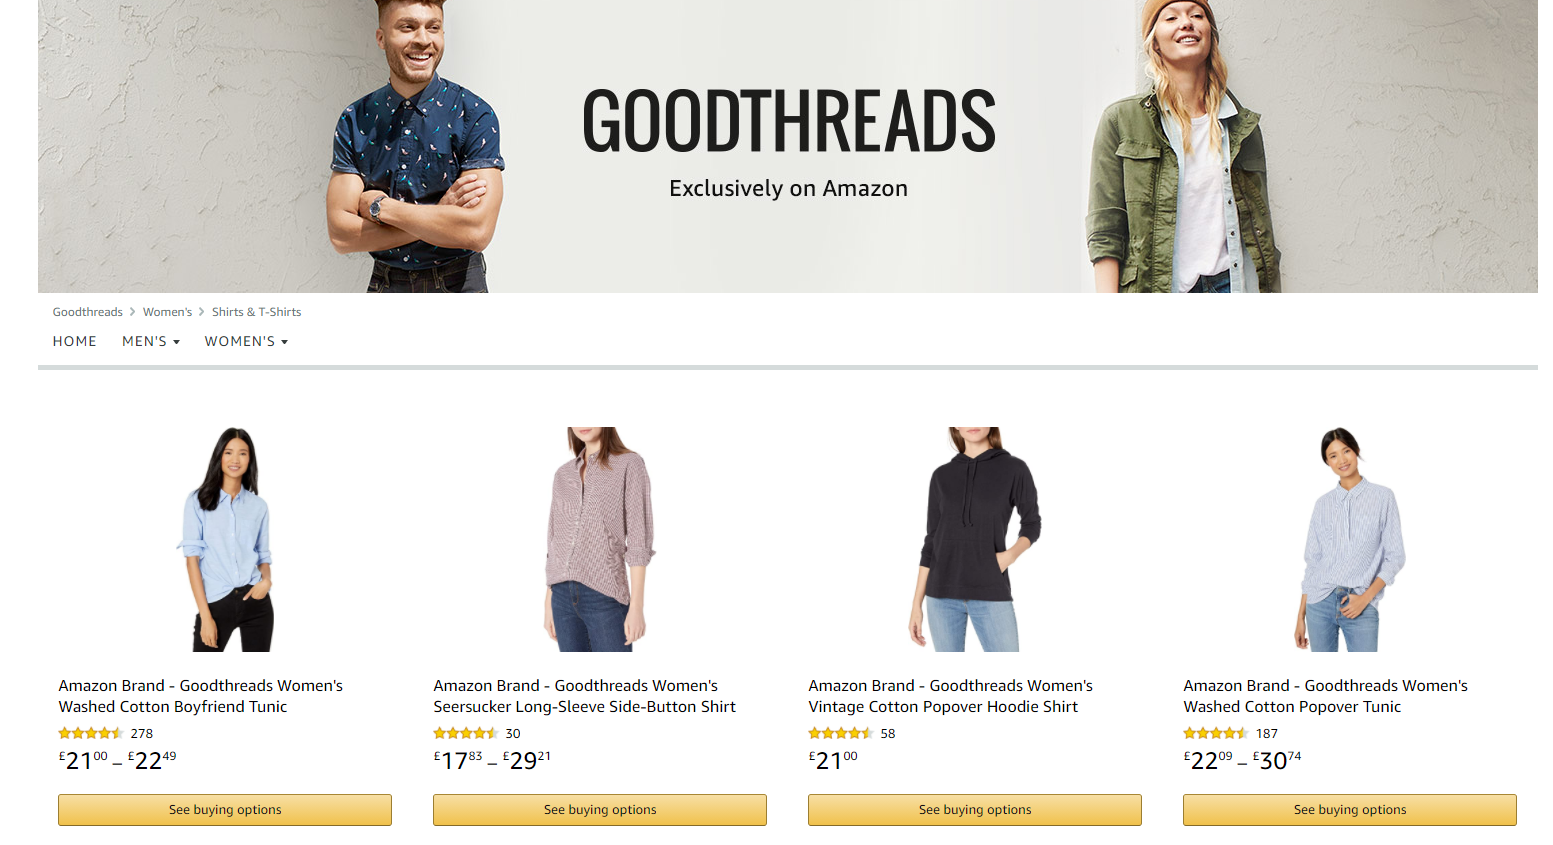This screenshot has width=1553, height=845.
Task: Expand the WOMEN'S dropdown menu
Action: coord(246,341)
